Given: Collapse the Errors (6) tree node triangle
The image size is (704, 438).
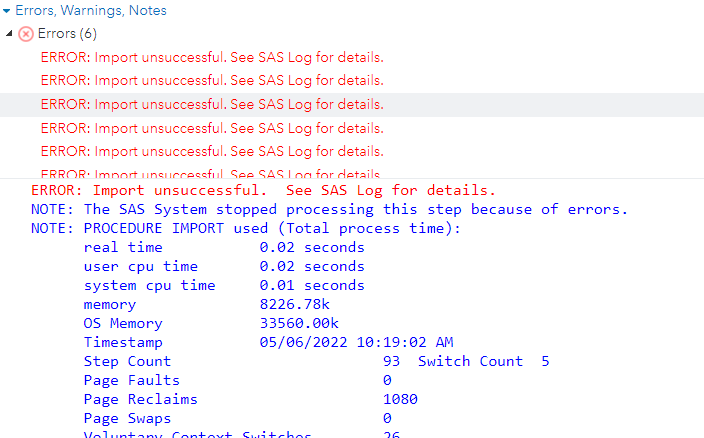Looking at the screenshot, I should point(9,33).
